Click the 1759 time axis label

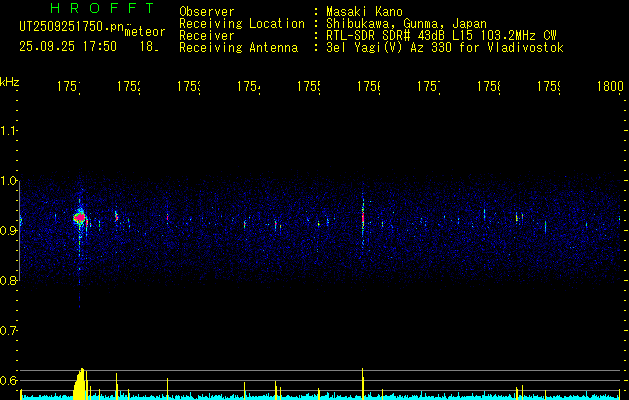[549, 86]
